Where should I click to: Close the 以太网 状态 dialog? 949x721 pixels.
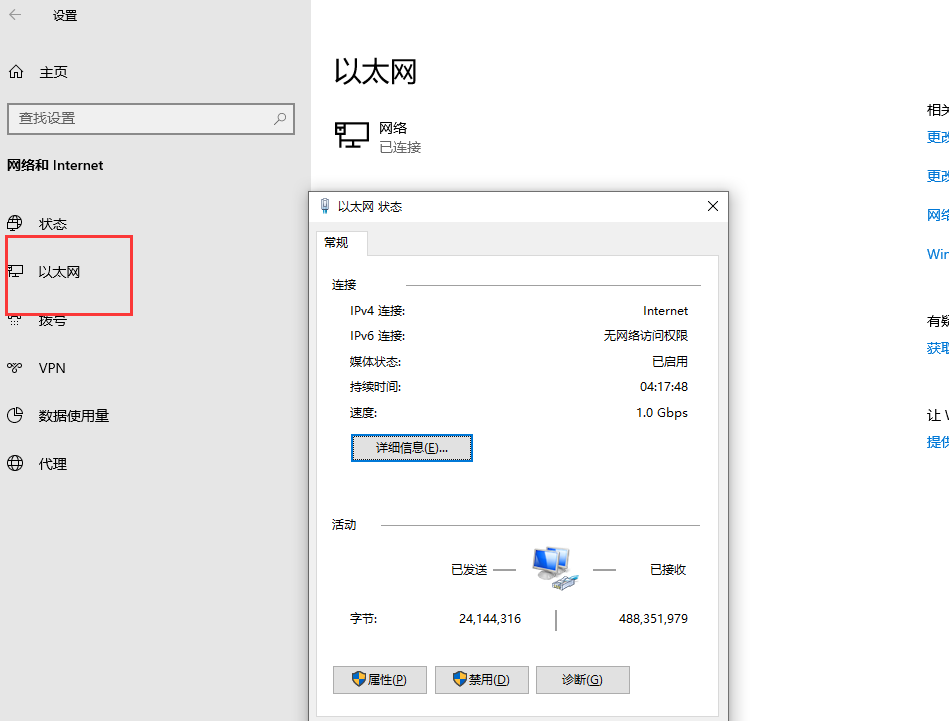click(x=712, y=206)
